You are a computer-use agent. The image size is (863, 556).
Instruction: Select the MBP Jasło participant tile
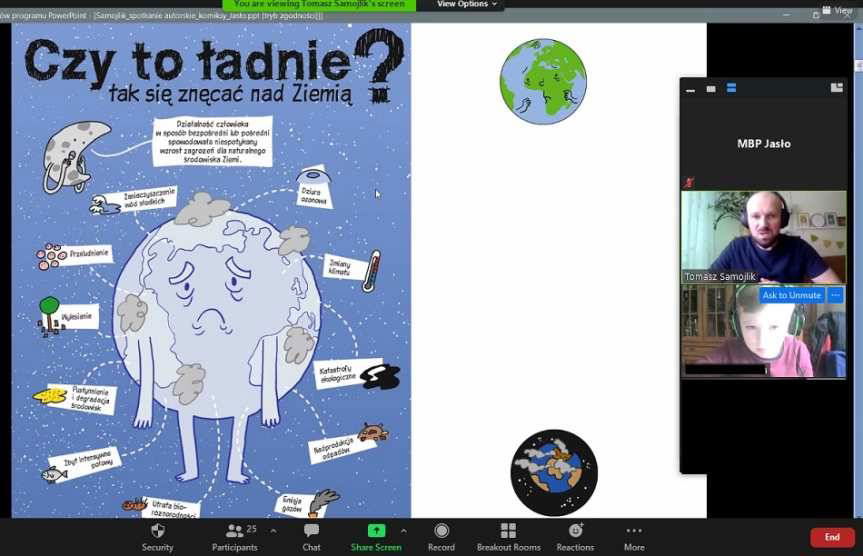click(x=763, y=143)
